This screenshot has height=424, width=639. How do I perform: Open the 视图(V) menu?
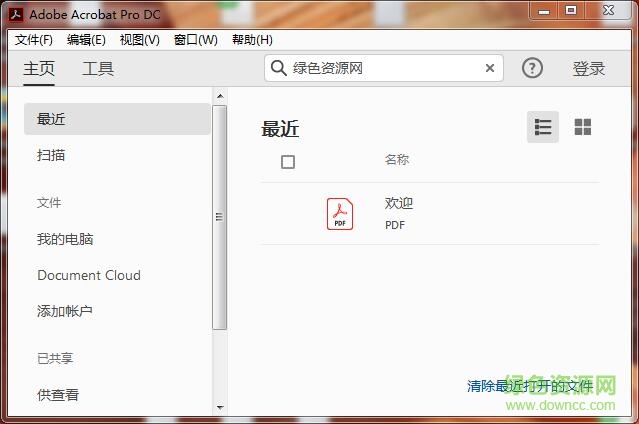coord(139,40)
